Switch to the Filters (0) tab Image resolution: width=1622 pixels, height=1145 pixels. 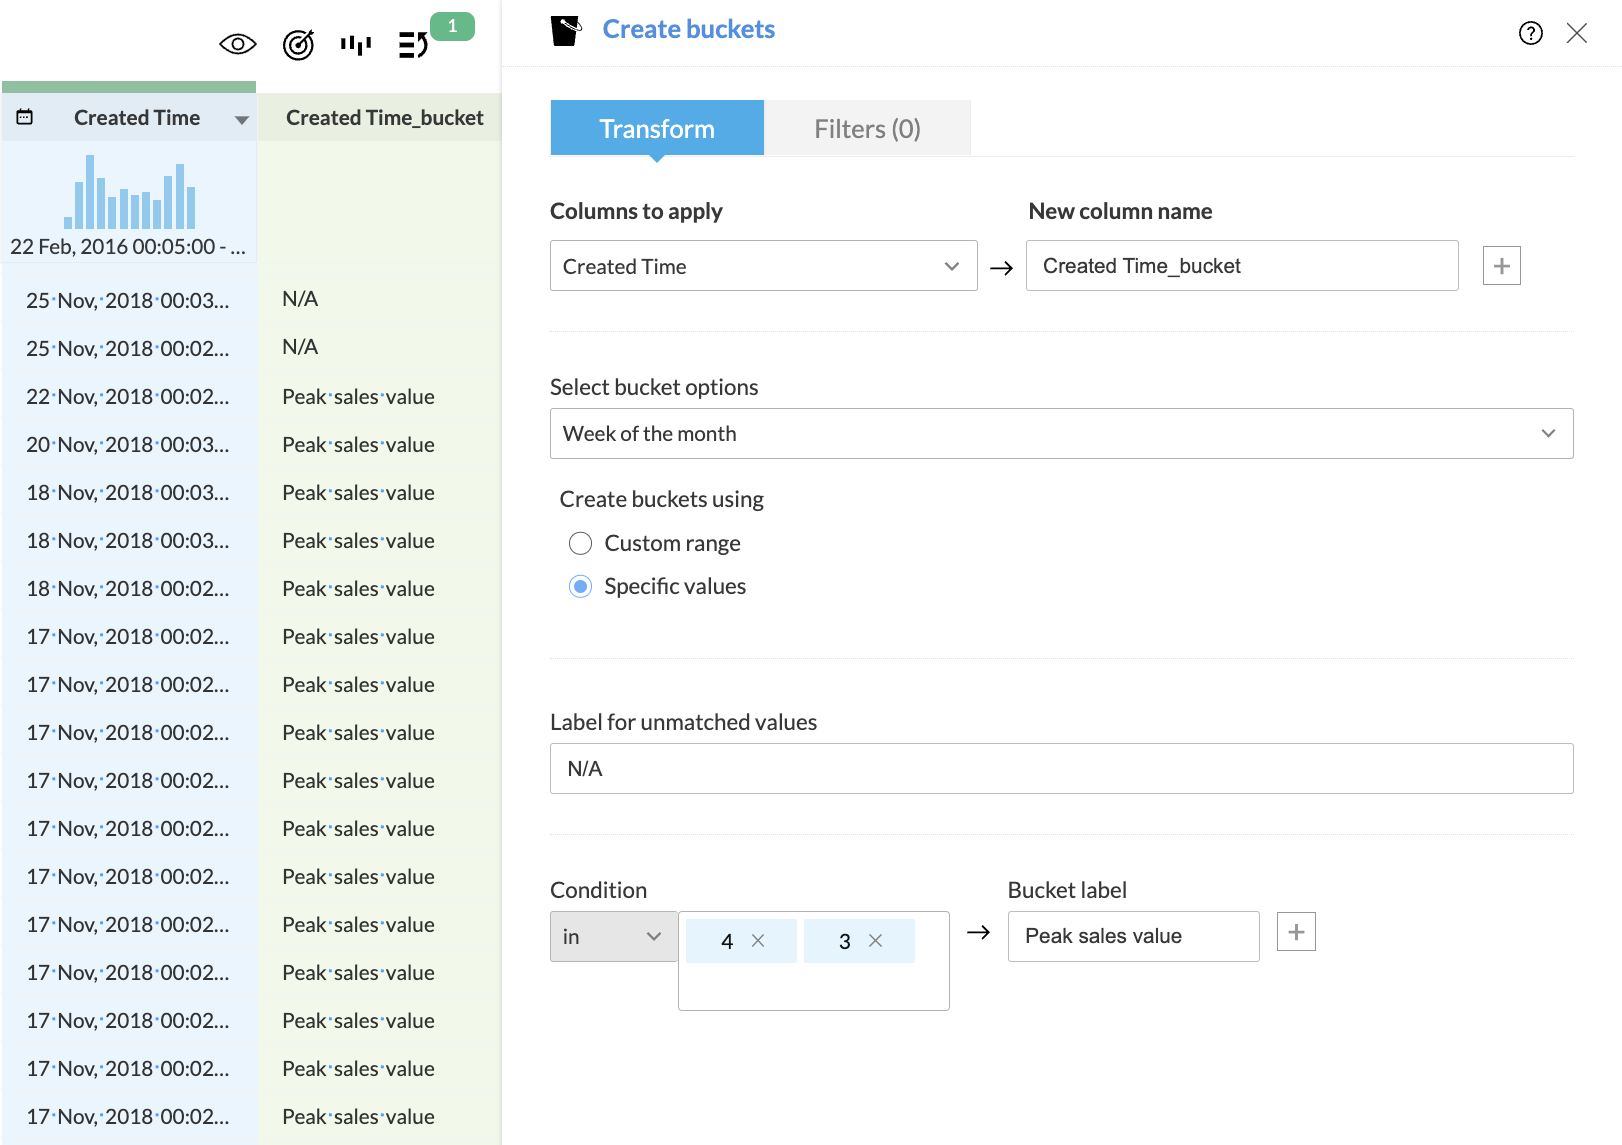[x=867, y=129]
